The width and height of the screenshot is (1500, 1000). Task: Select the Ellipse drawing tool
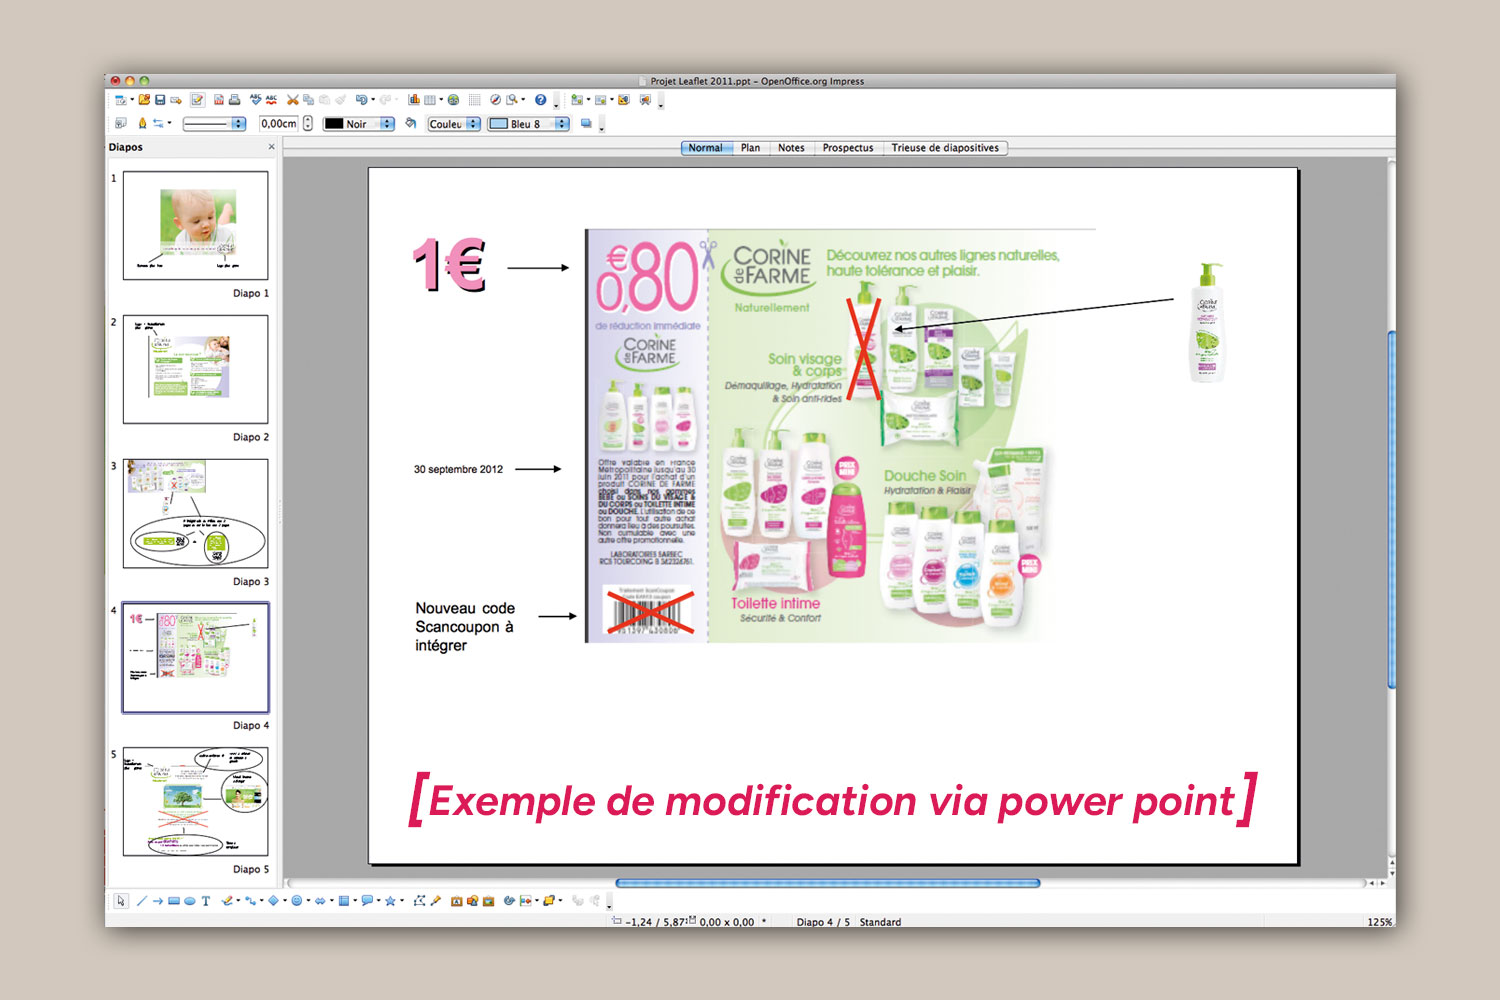tap(190, 901)
